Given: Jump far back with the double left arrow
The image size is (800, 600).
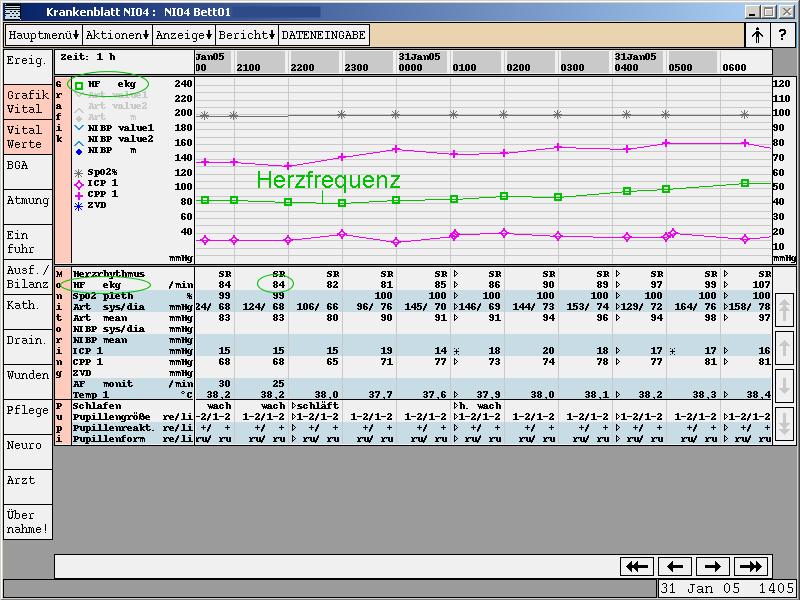Looking at the screenshot, I should (637, 566).
